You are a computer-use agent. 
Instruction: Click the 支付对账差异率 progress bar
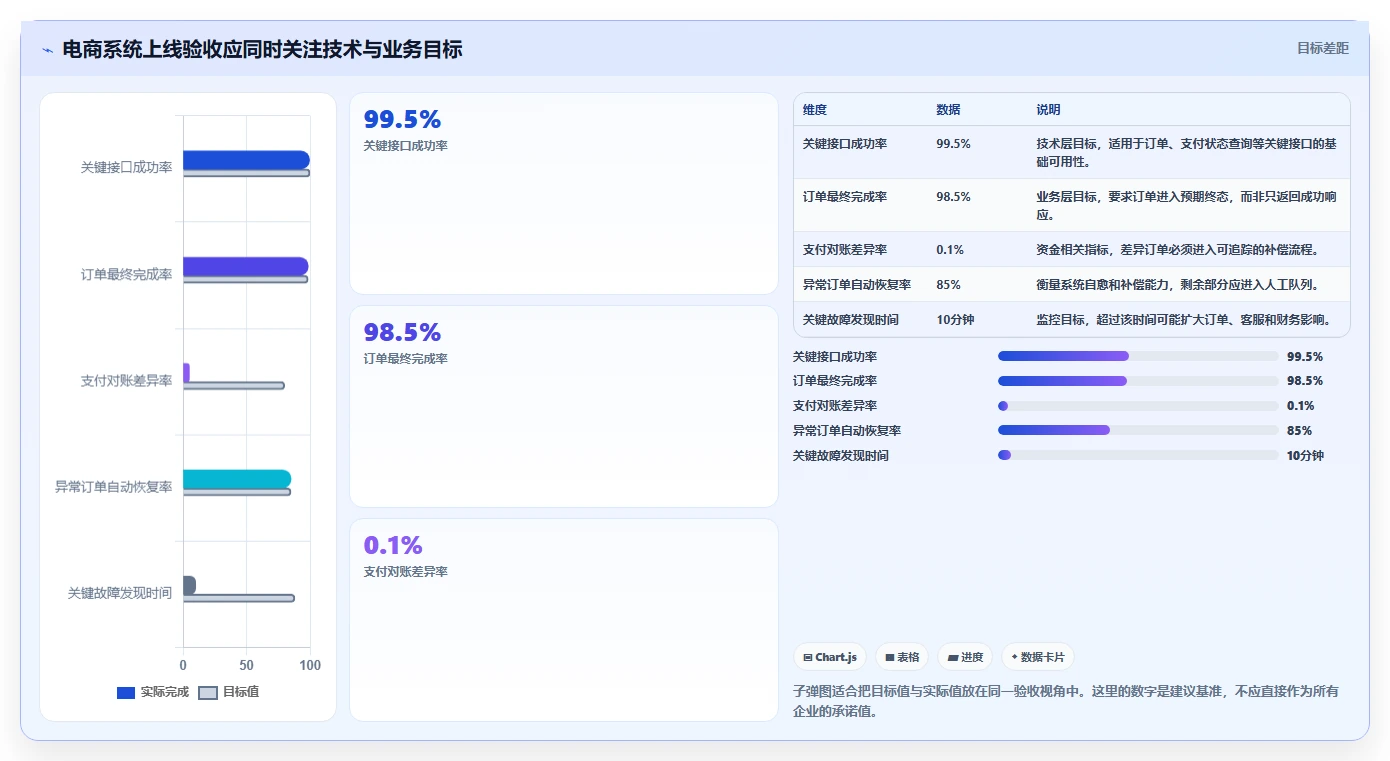coord(1138,406)
